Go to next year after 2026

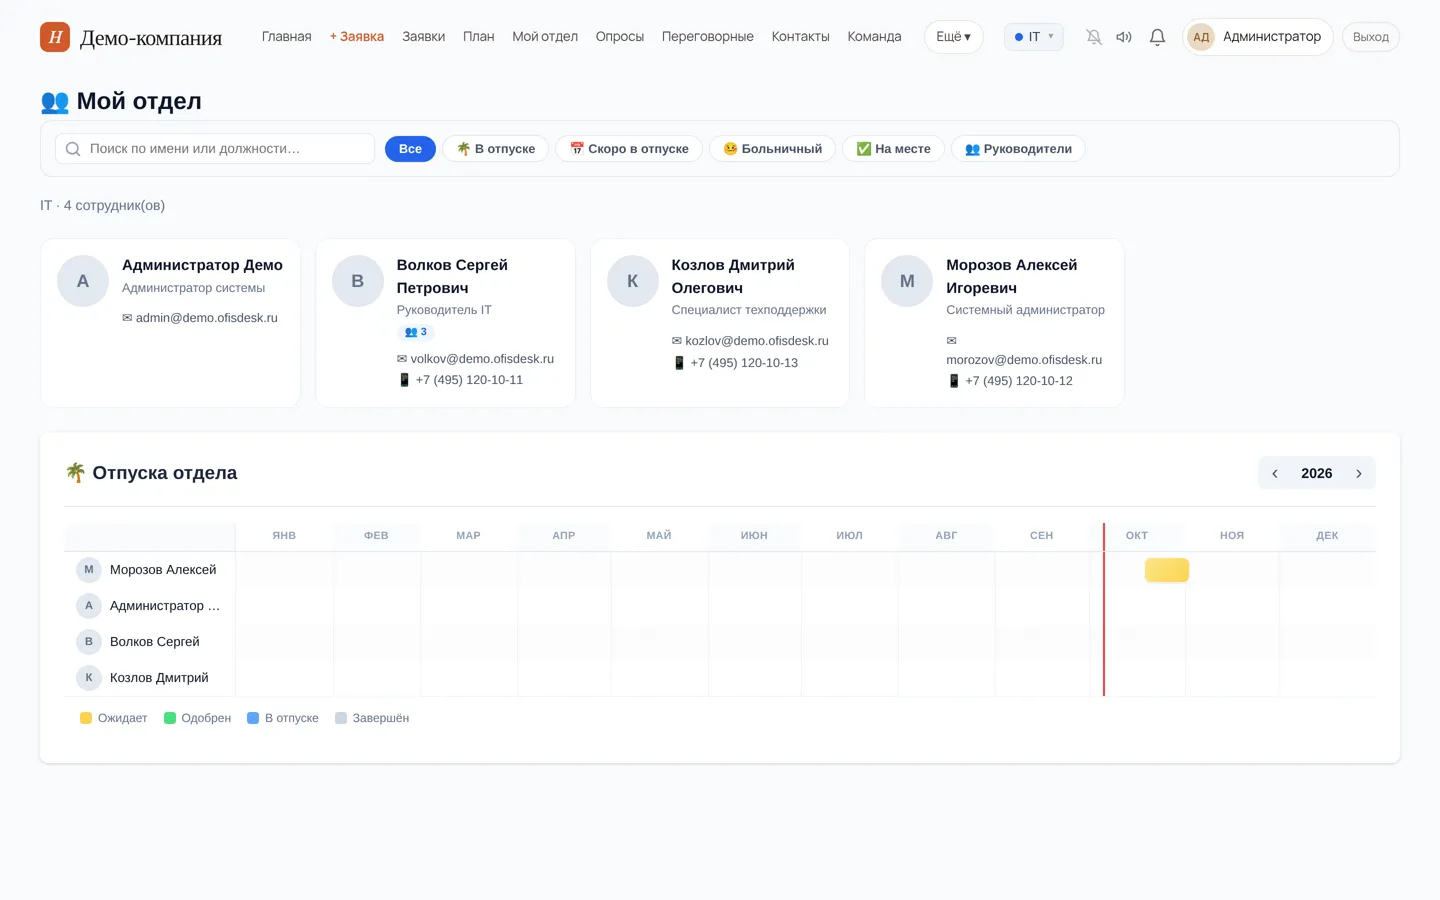pyautogui.click(x=1359, y=473)
